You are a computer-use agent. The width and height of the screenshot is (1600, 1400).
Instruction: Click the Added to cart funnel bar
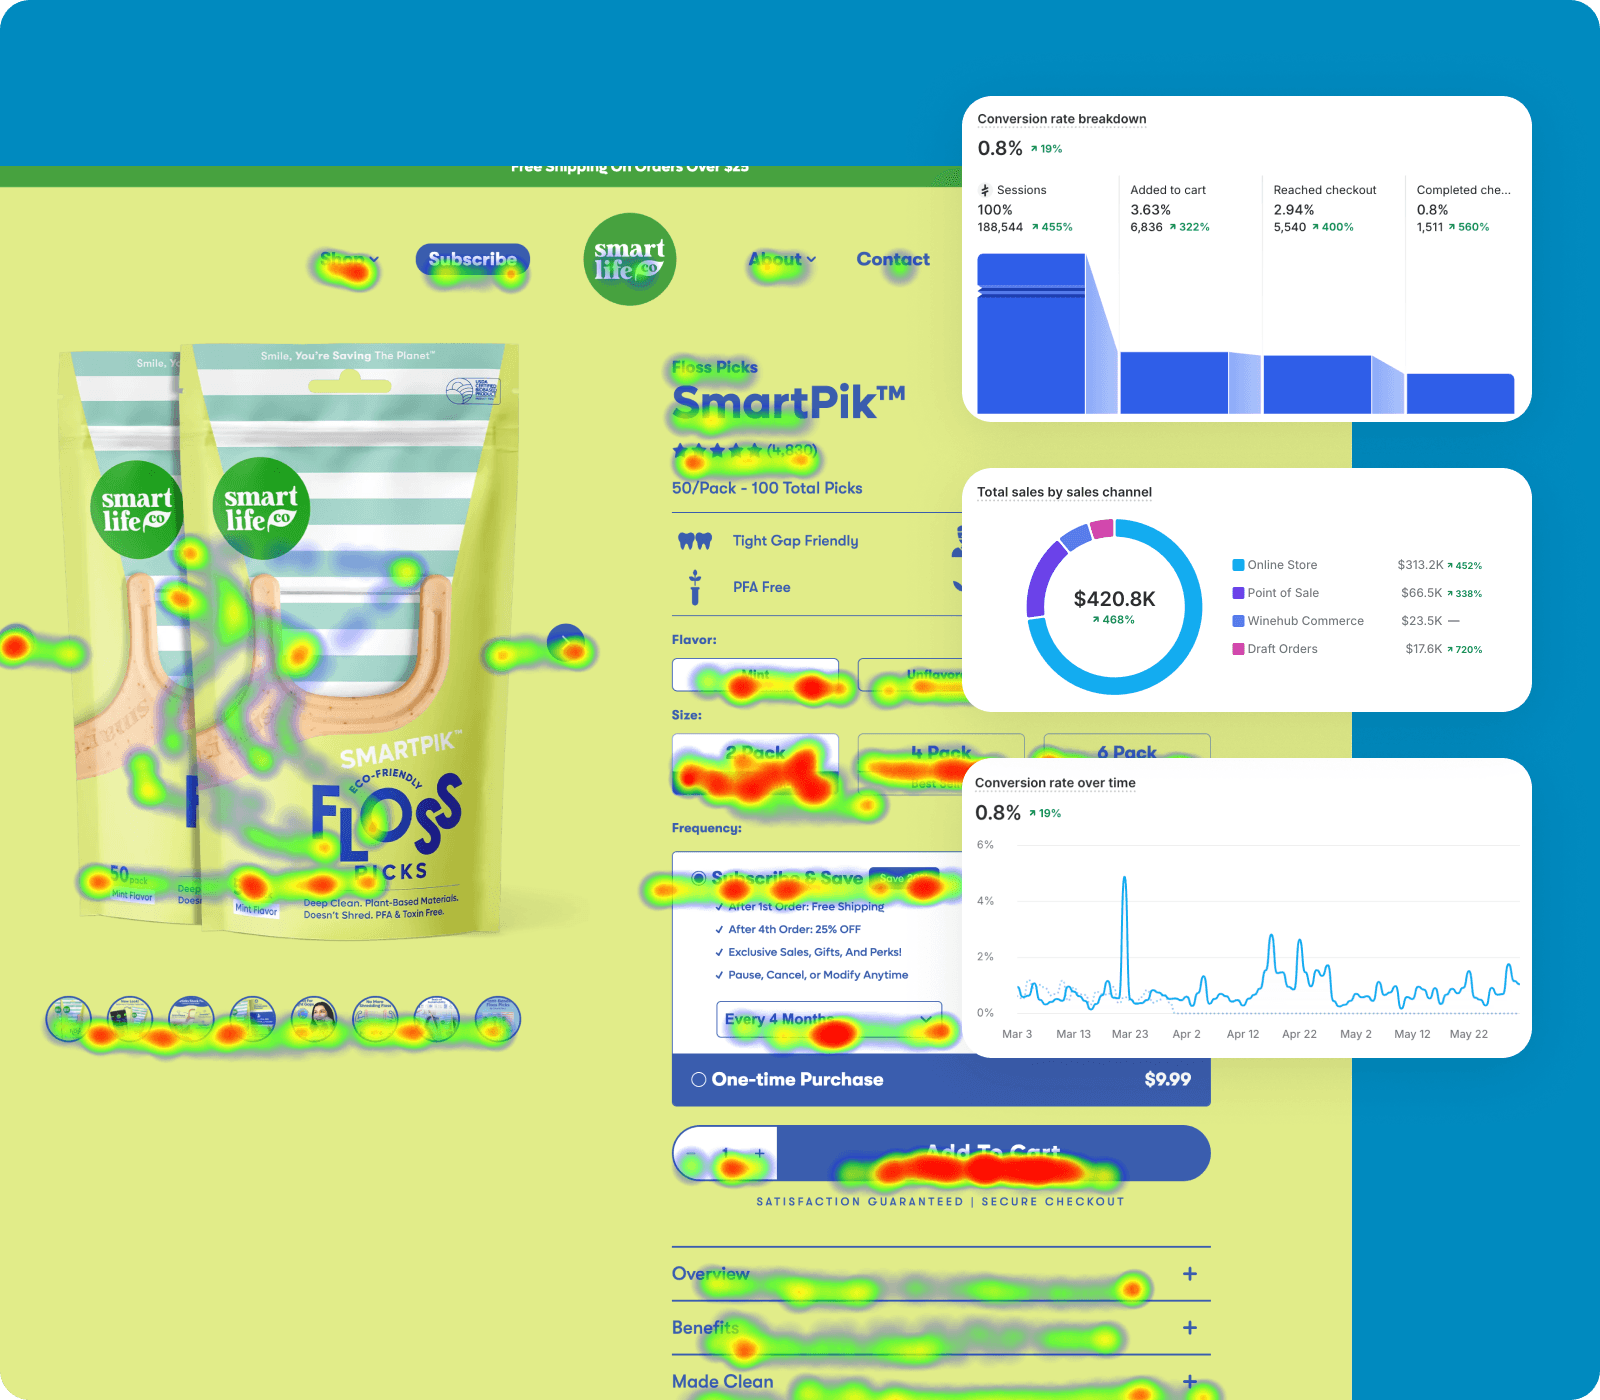(1174, 383)
